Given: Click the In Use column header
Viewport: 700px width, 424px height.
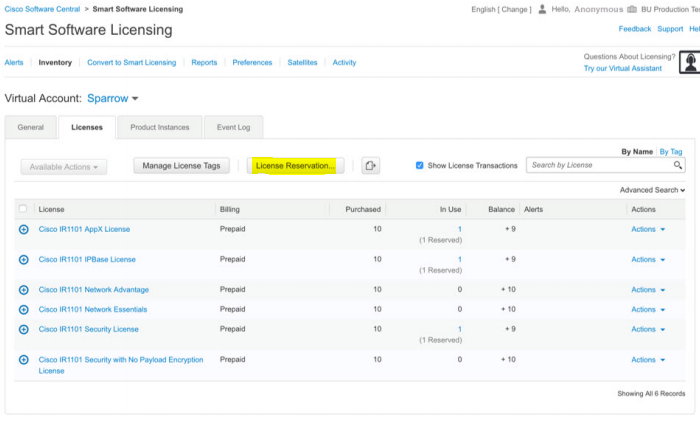Looking at the screenshot, I should pyautogui.click(x=450, y=209).
